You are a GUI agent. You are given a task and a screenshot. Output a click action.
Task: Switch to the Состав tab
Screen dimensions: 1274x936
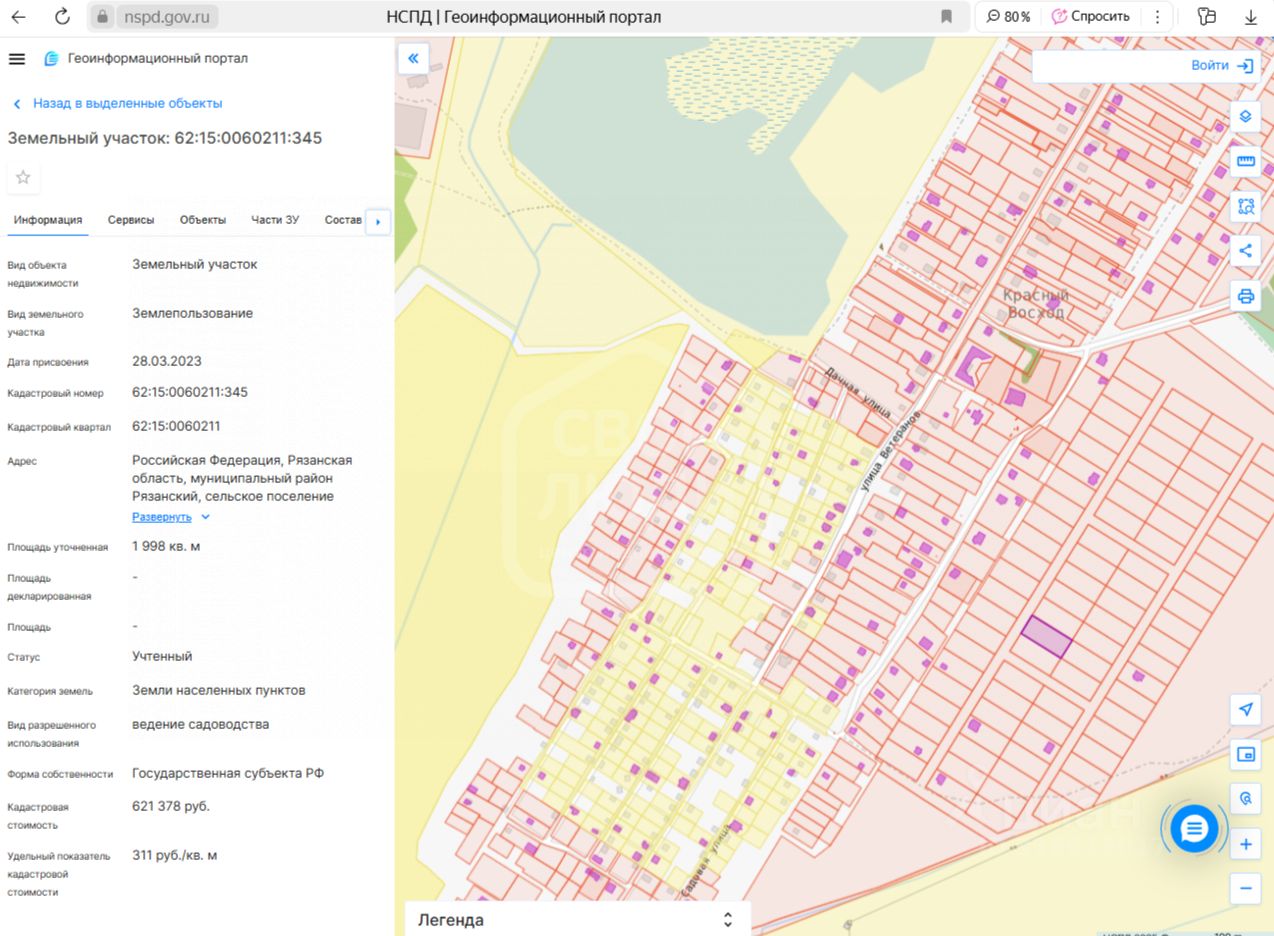[x=343, y=220]
